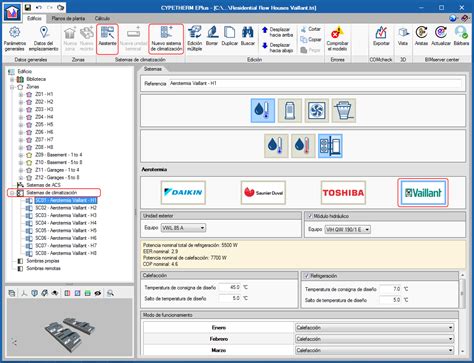Click Exportar COMcheck icon
Image resolution: width=474 pixels, height=363 pixels.
pos(381,36)
